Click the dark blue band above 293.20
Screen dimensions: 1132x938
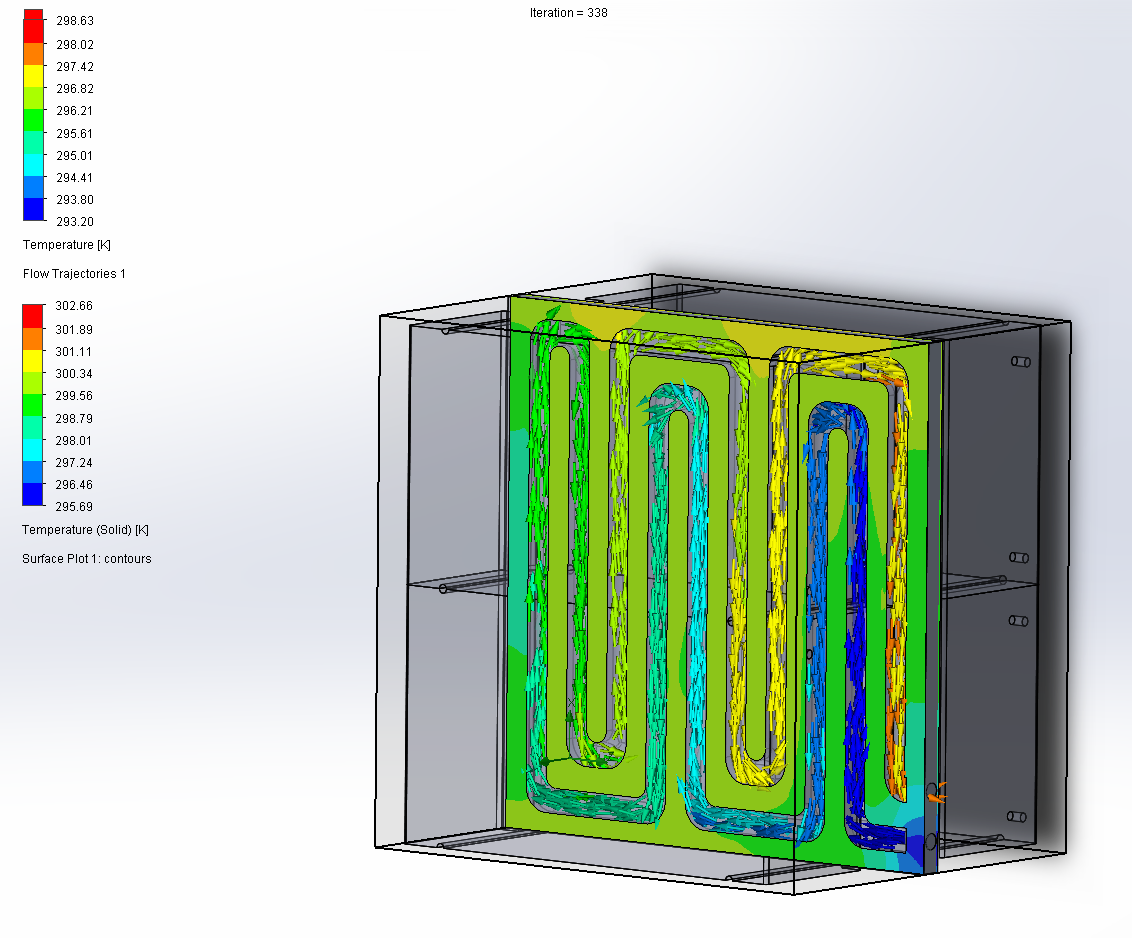33,209
